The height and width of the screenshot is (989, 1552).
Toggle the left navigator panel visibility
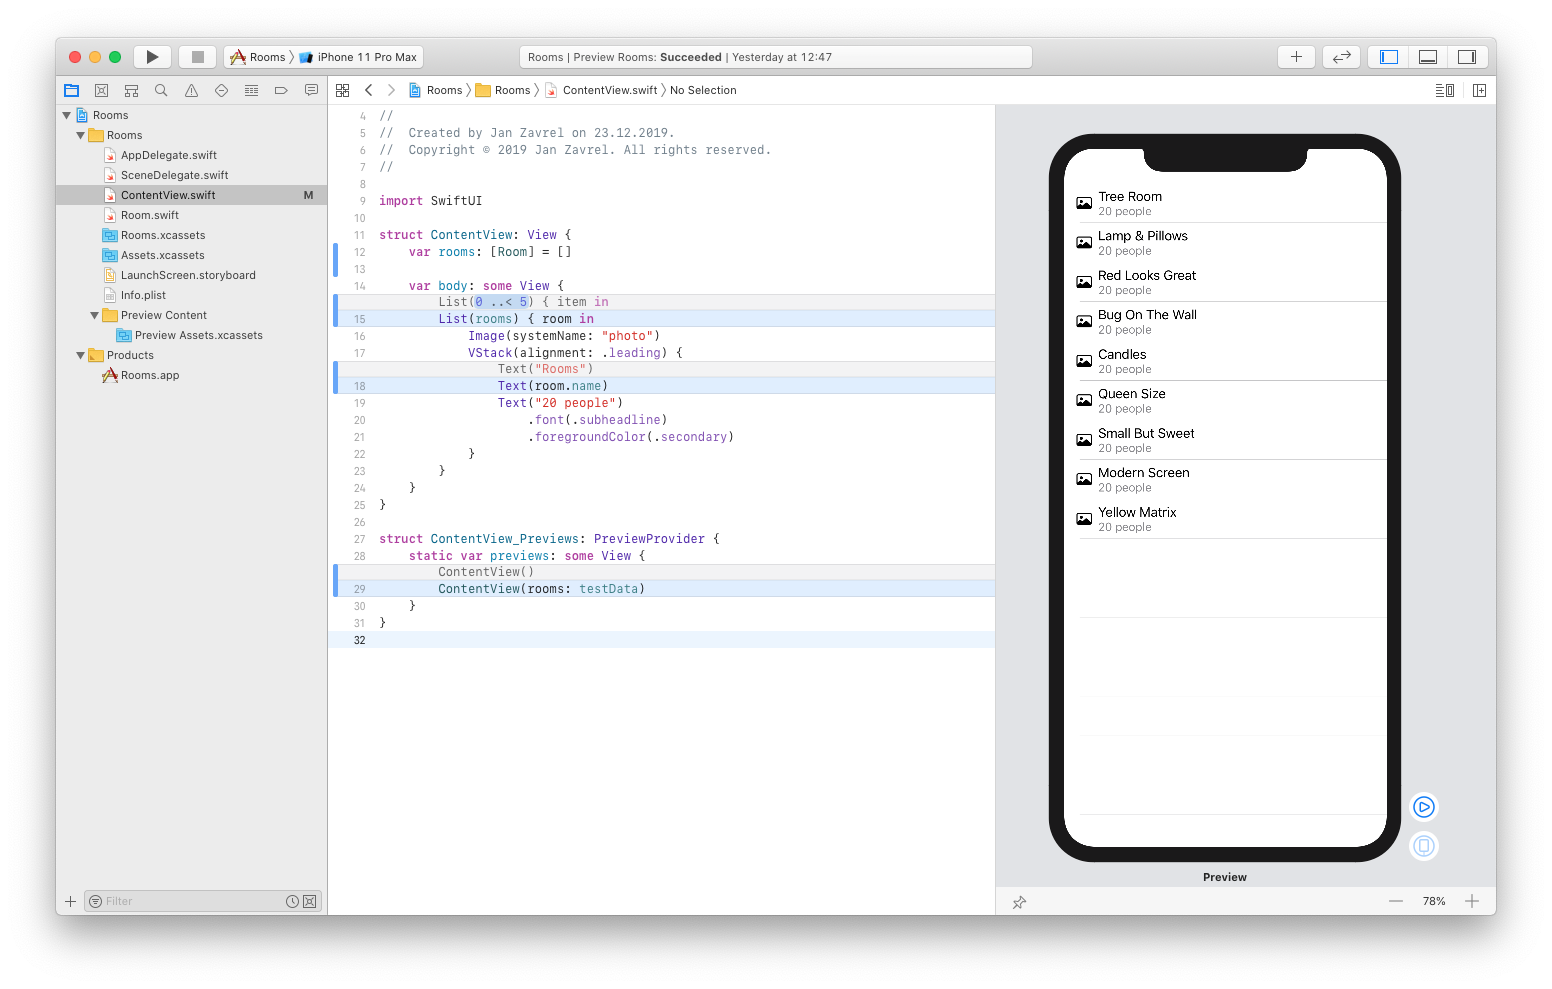(1387, 56)
